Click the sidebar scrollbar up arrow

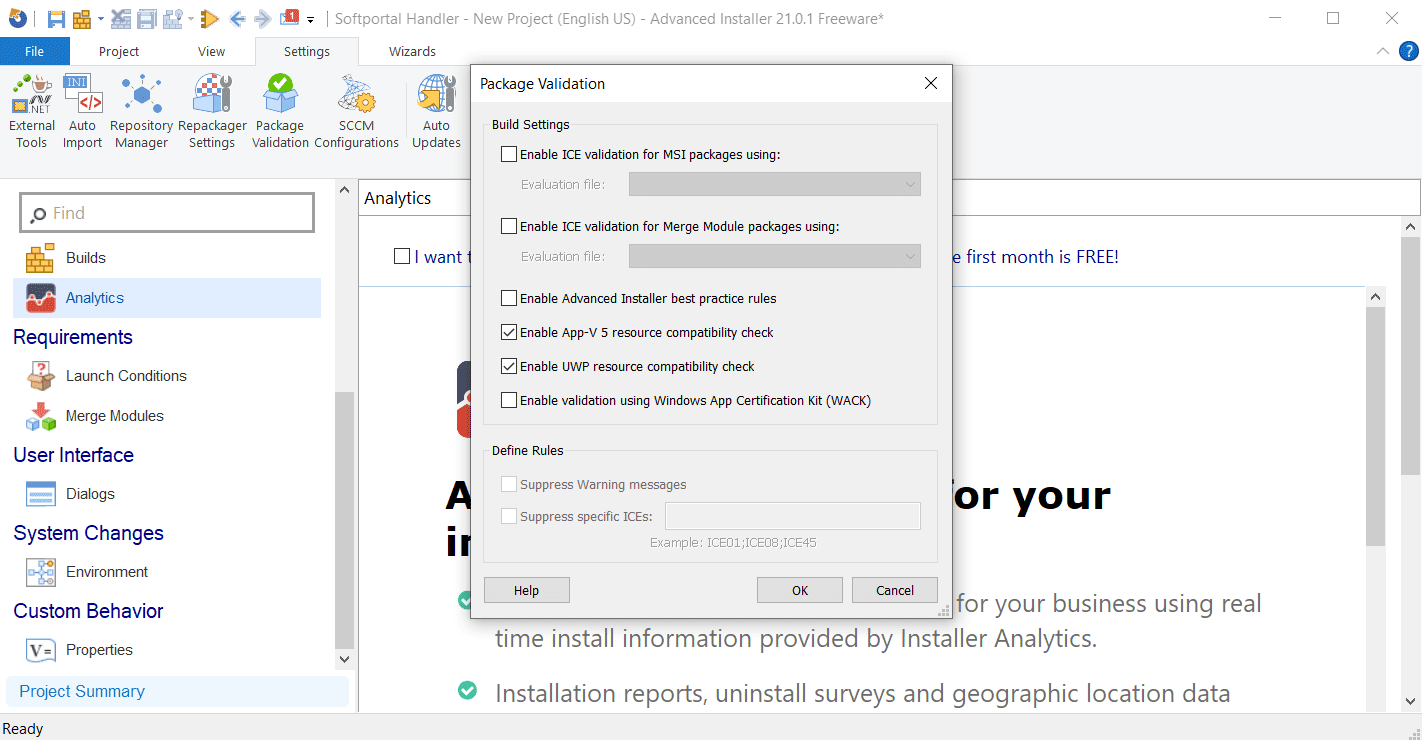click(345, 190)
